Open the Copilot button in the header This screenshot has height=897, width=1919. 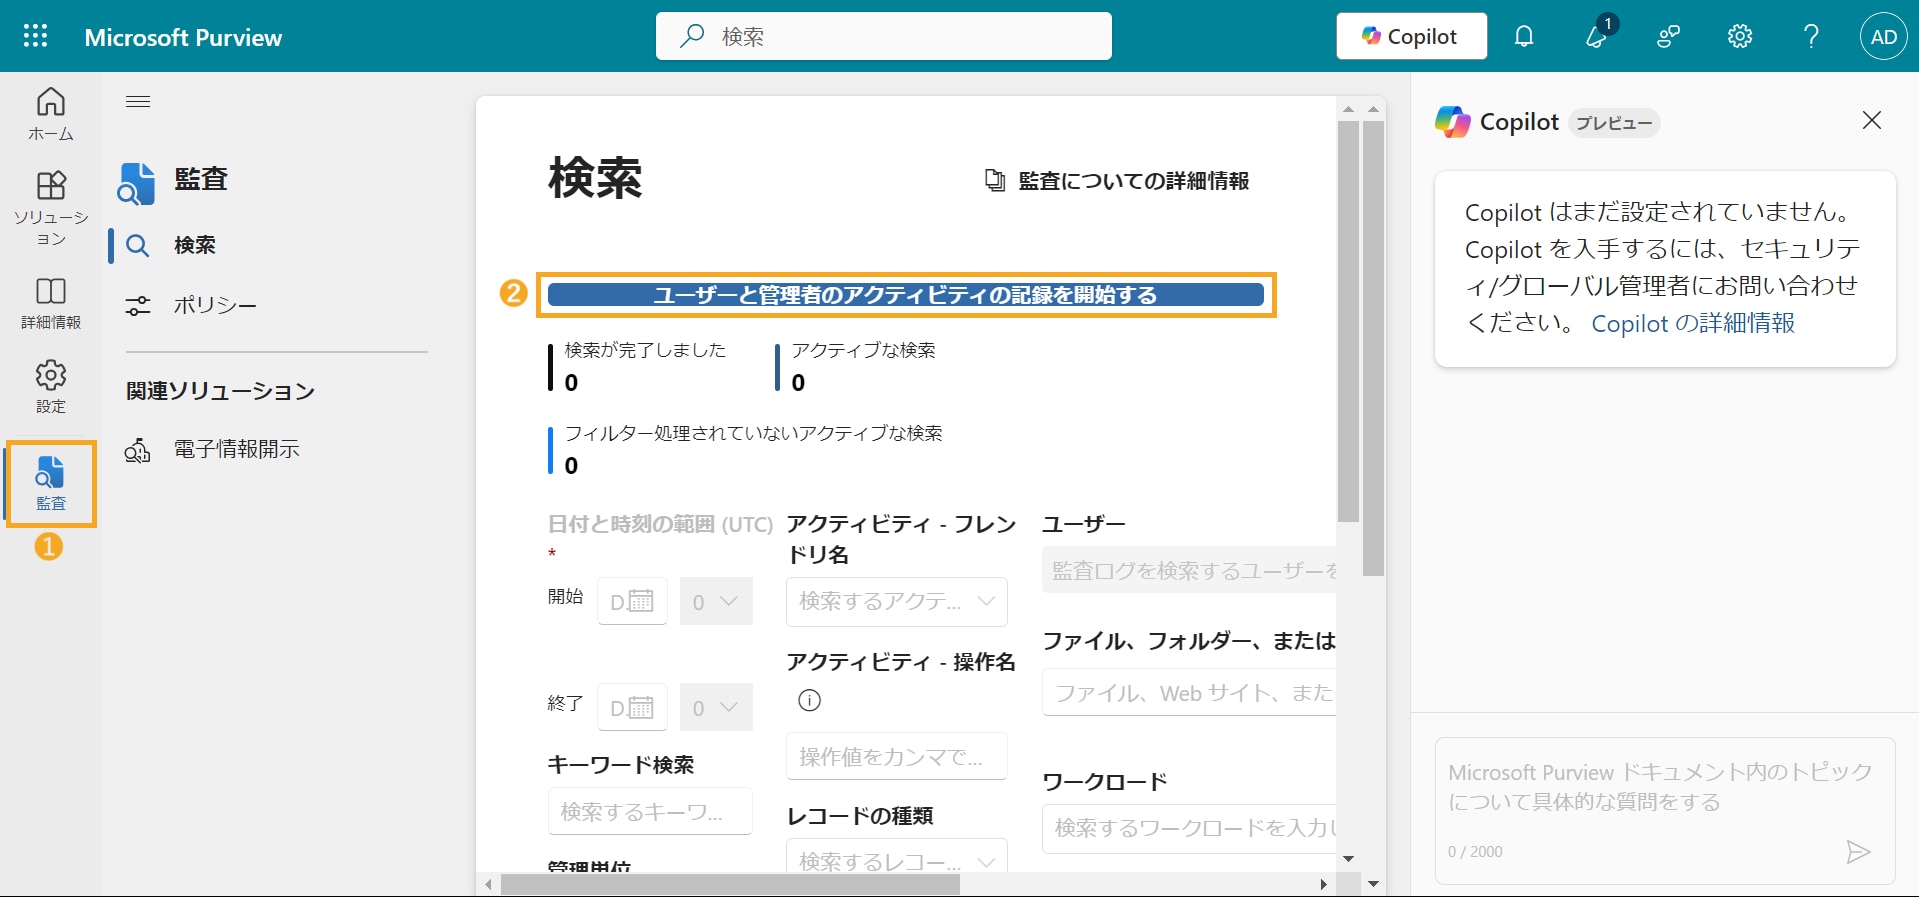[x=1411, y=37]
